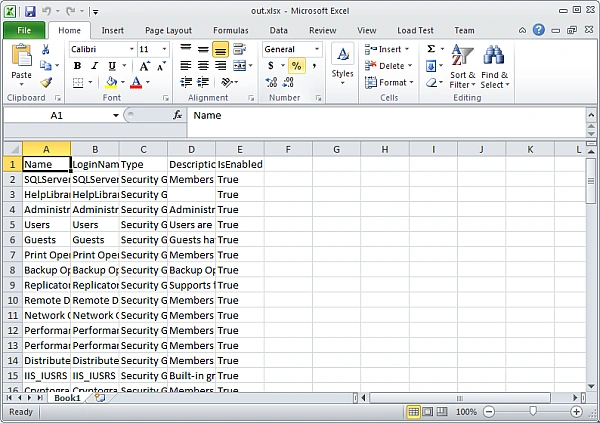Select the Format Painter brush

[x=46, y=82]
